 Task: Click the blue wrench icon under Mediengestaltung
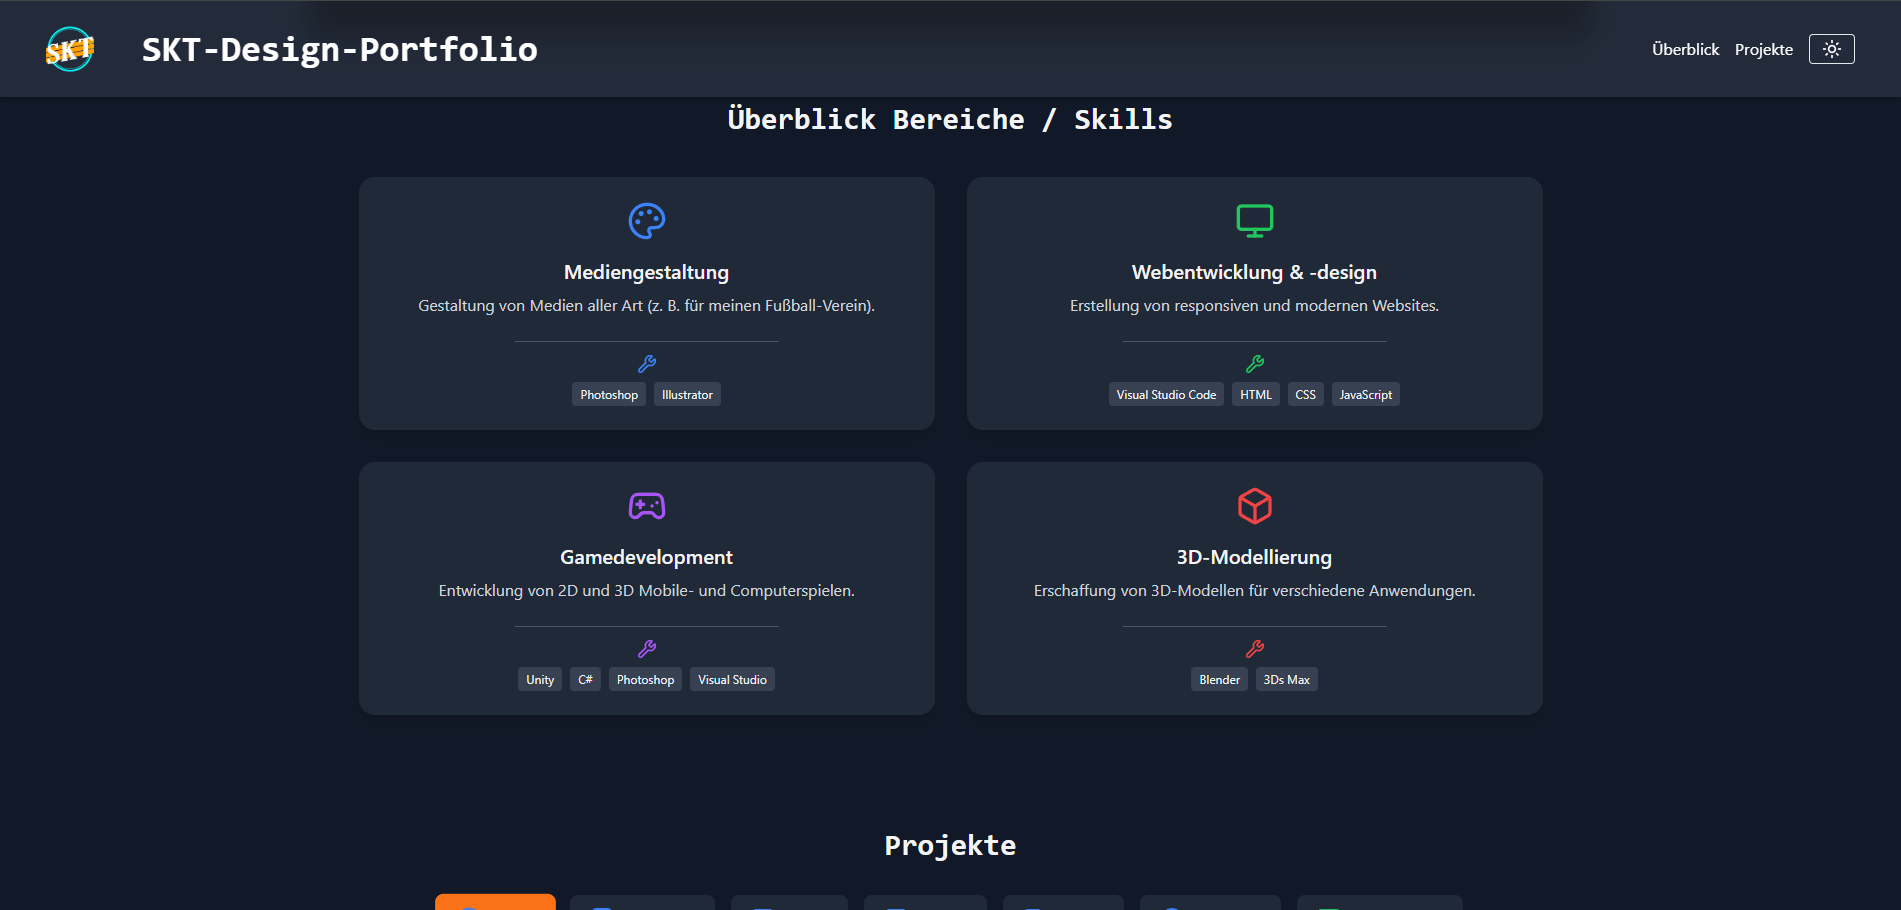pyautogui.click(x=646, y=364)
